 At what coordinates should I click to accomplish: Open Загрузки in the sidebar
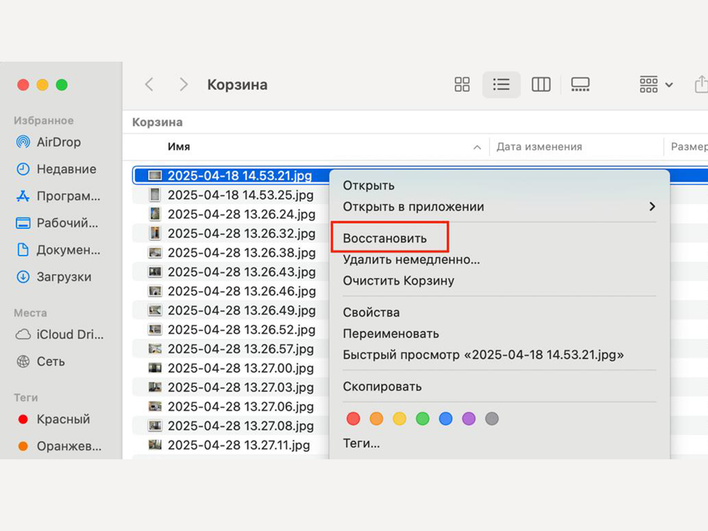click(x=54, y=277)
